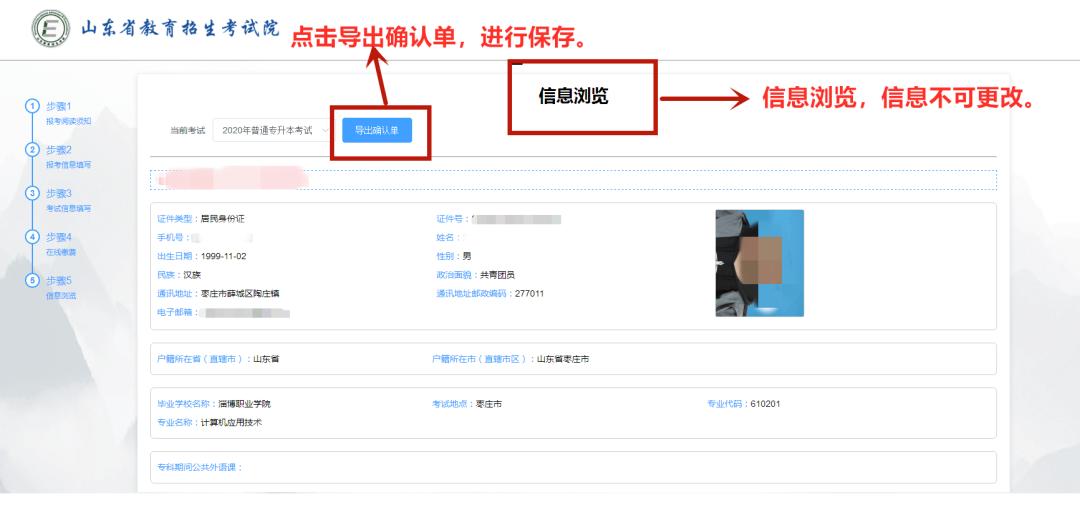Click the 专业代码 value 610201
The image size is (1080, 509).
click(765, 404)
